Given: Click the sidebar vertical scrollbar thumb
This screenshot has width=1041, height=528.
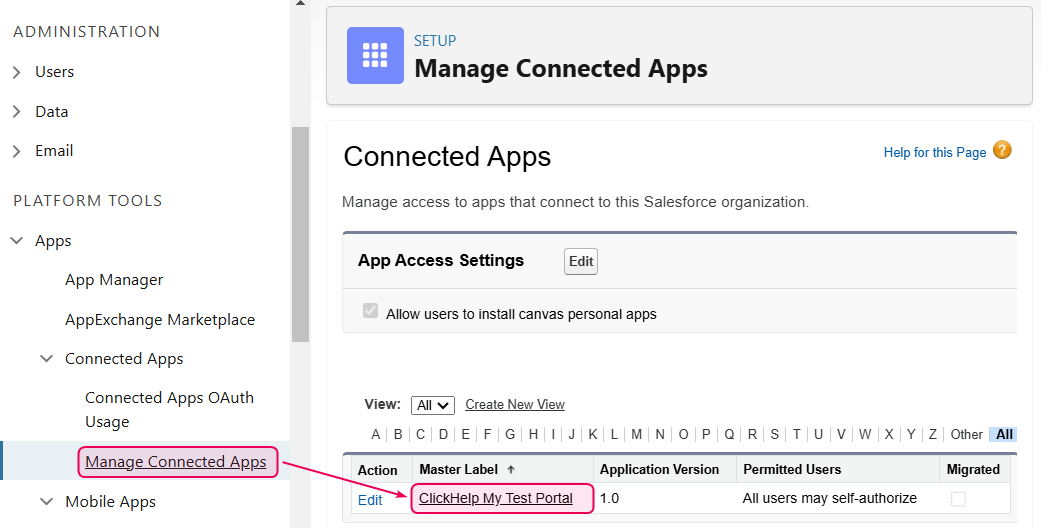Looking at the screenshot, I should pos(300,234).
